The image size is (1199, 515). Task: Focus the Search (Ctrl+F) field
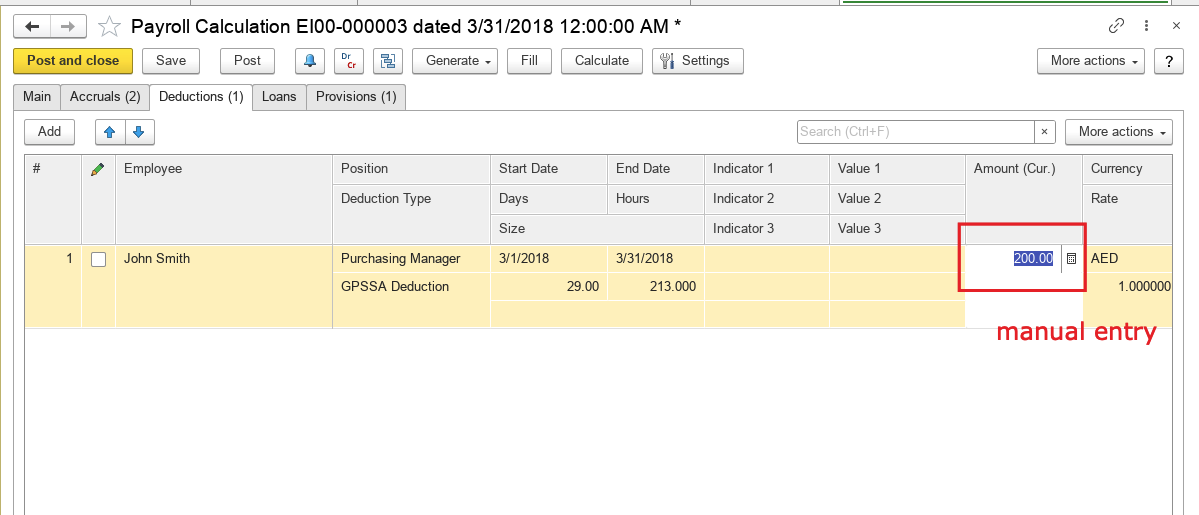tap(915, 132)
